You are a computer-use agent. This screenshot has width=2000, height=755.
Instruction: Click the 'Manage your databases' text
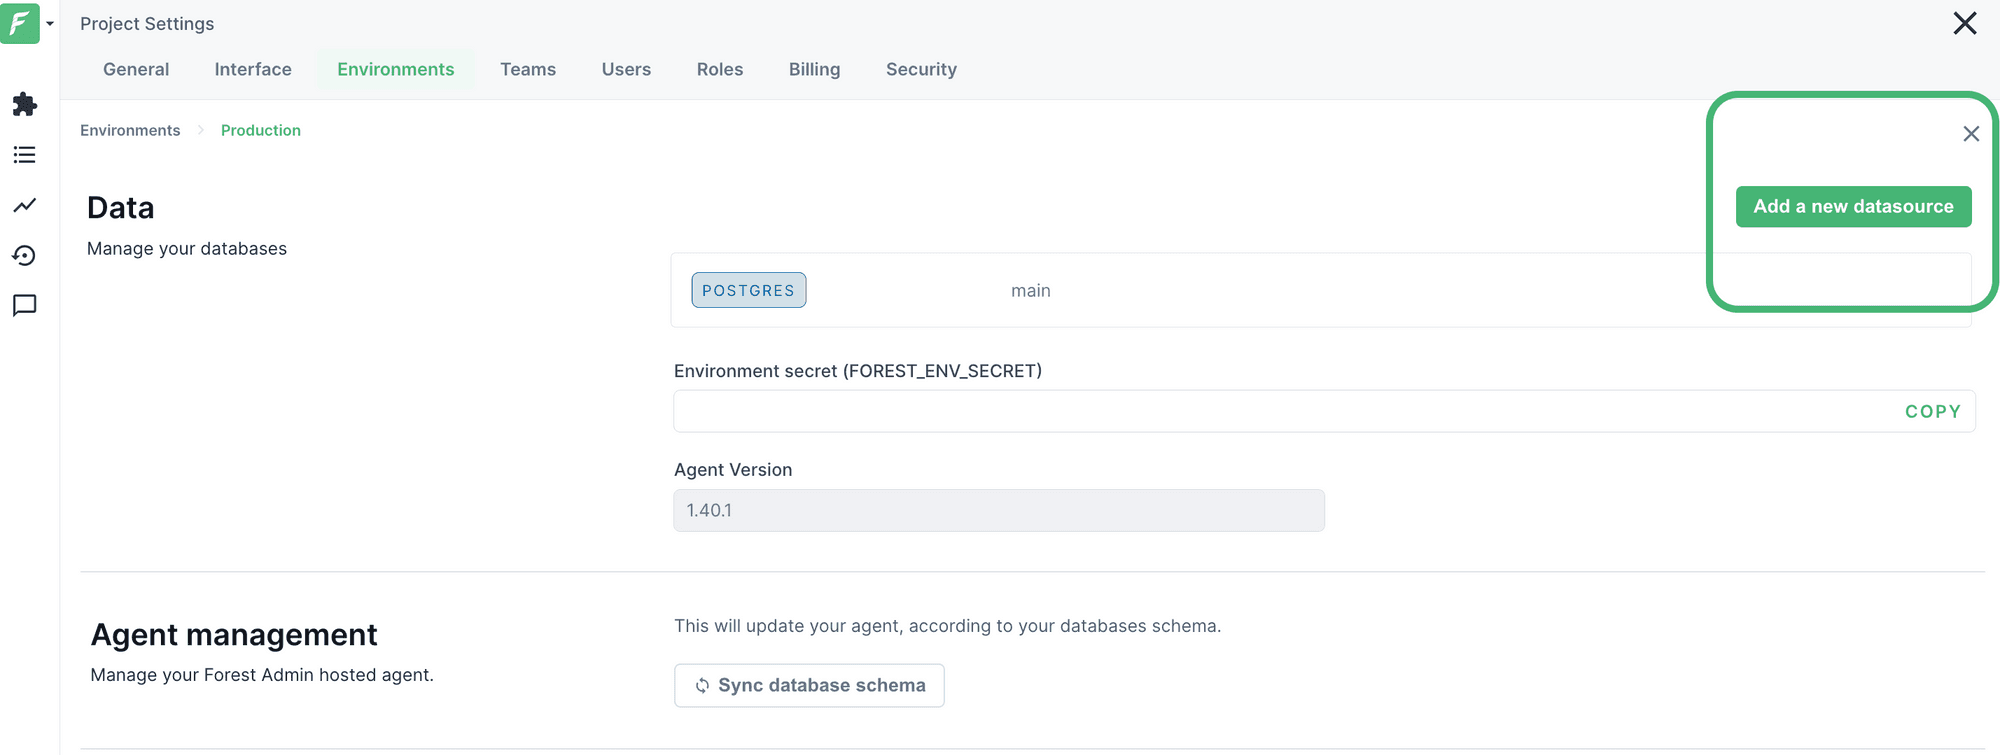click(187, 248)
